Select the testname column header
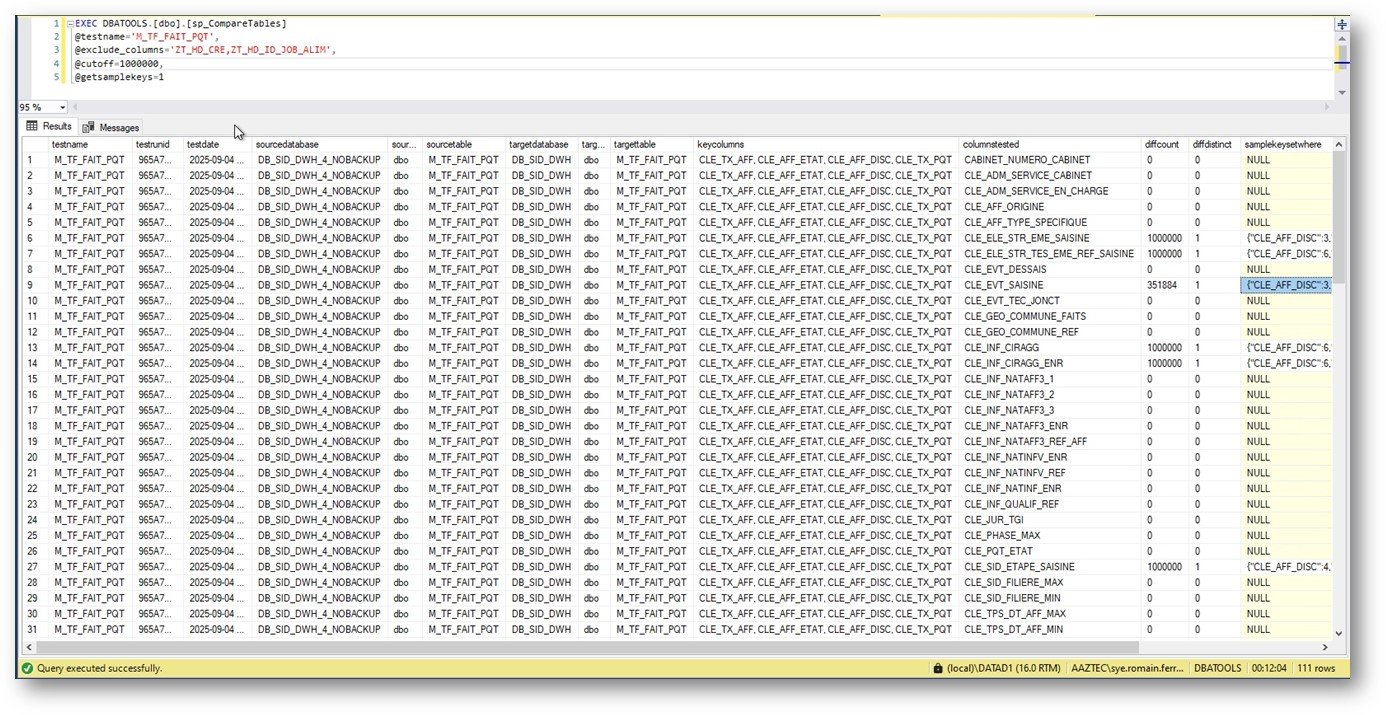This screenshot has height=715, width=1386. (90, 144)
